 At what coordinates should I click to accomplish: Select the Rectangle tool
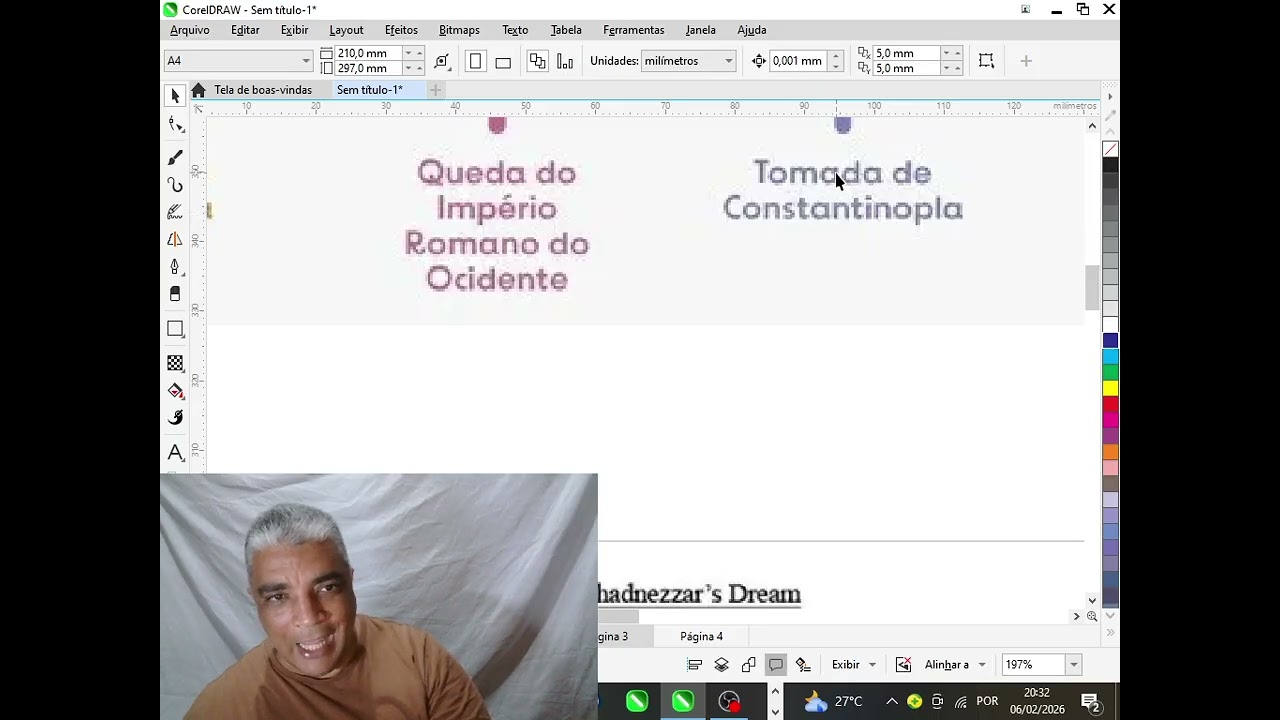(x=176, y=329)
